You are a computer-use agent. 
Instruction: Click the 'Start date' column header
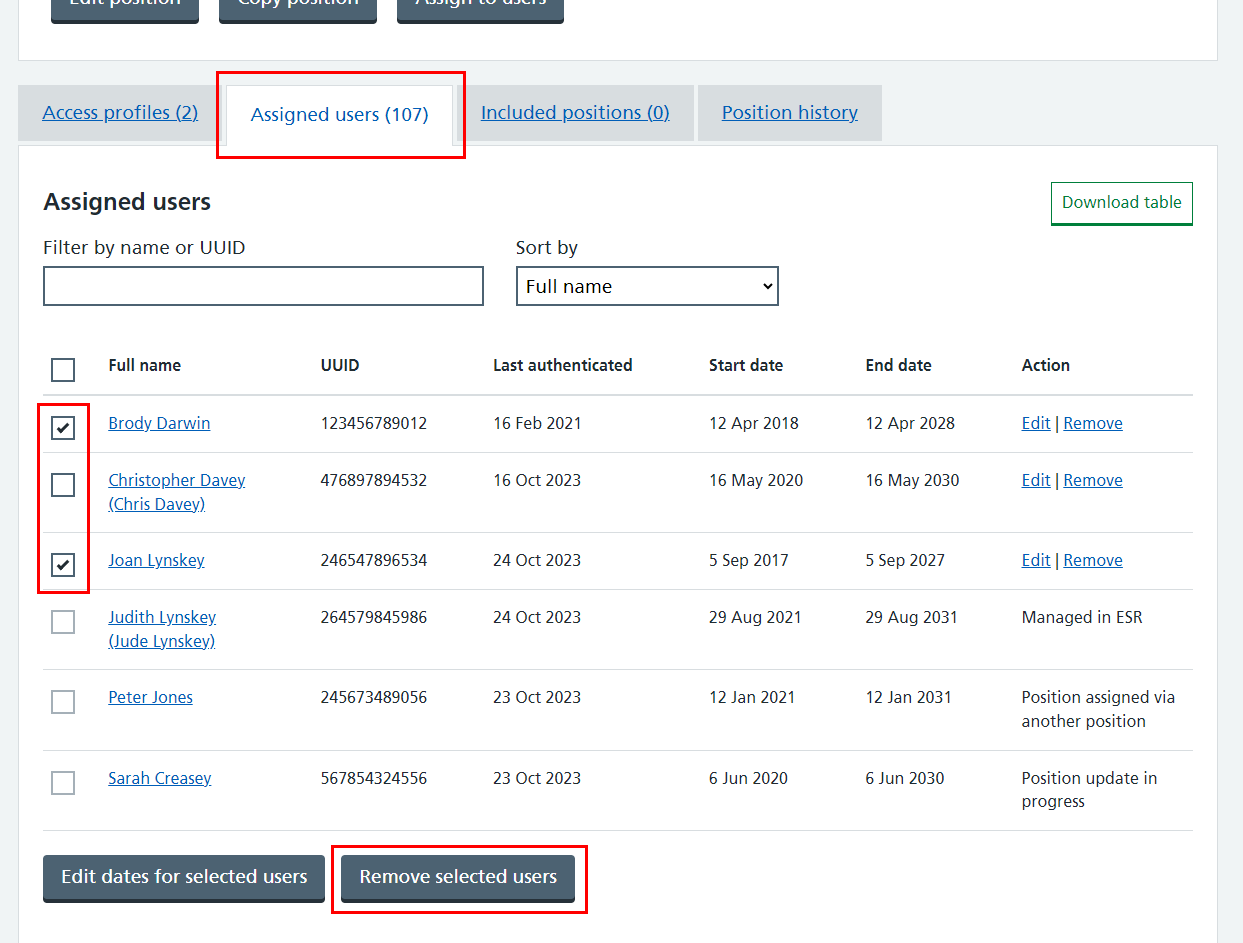point(746,365)
